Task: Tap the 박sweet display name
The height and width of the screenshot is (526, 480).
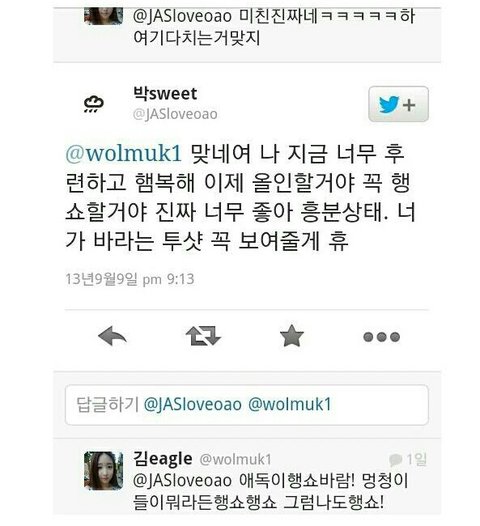Action: [165, 93]
